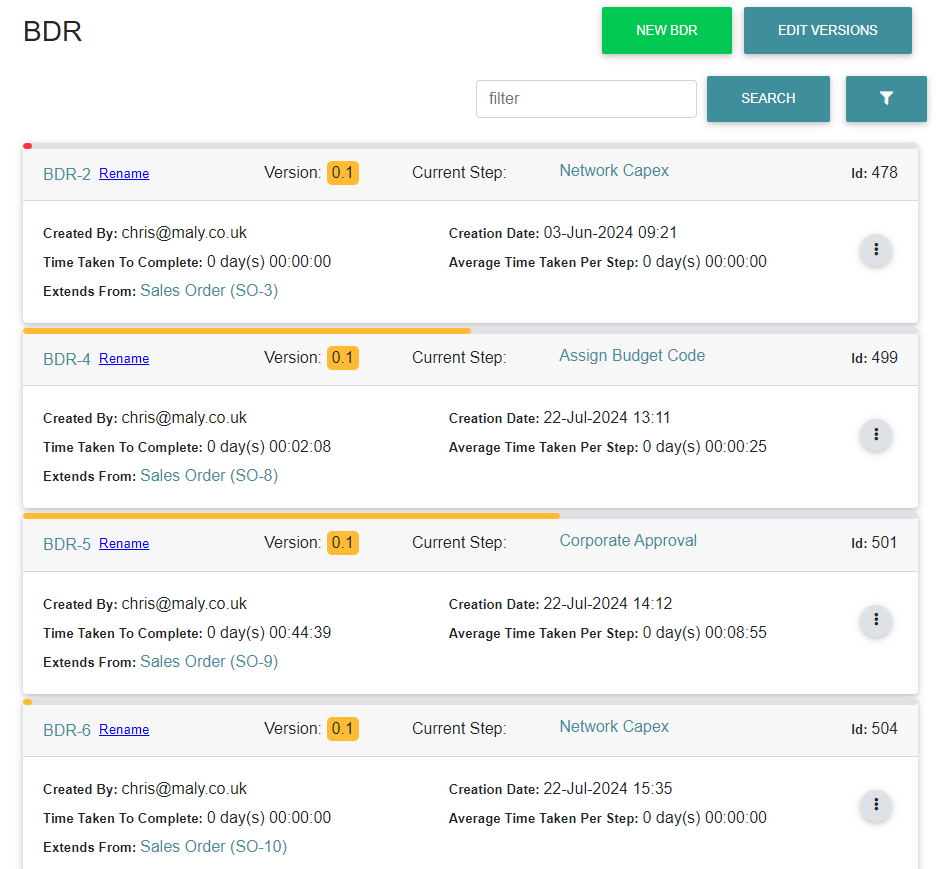Click the SEARCH button
The width and height of the screenshot is (945, 869).
(x=768, y=99)
